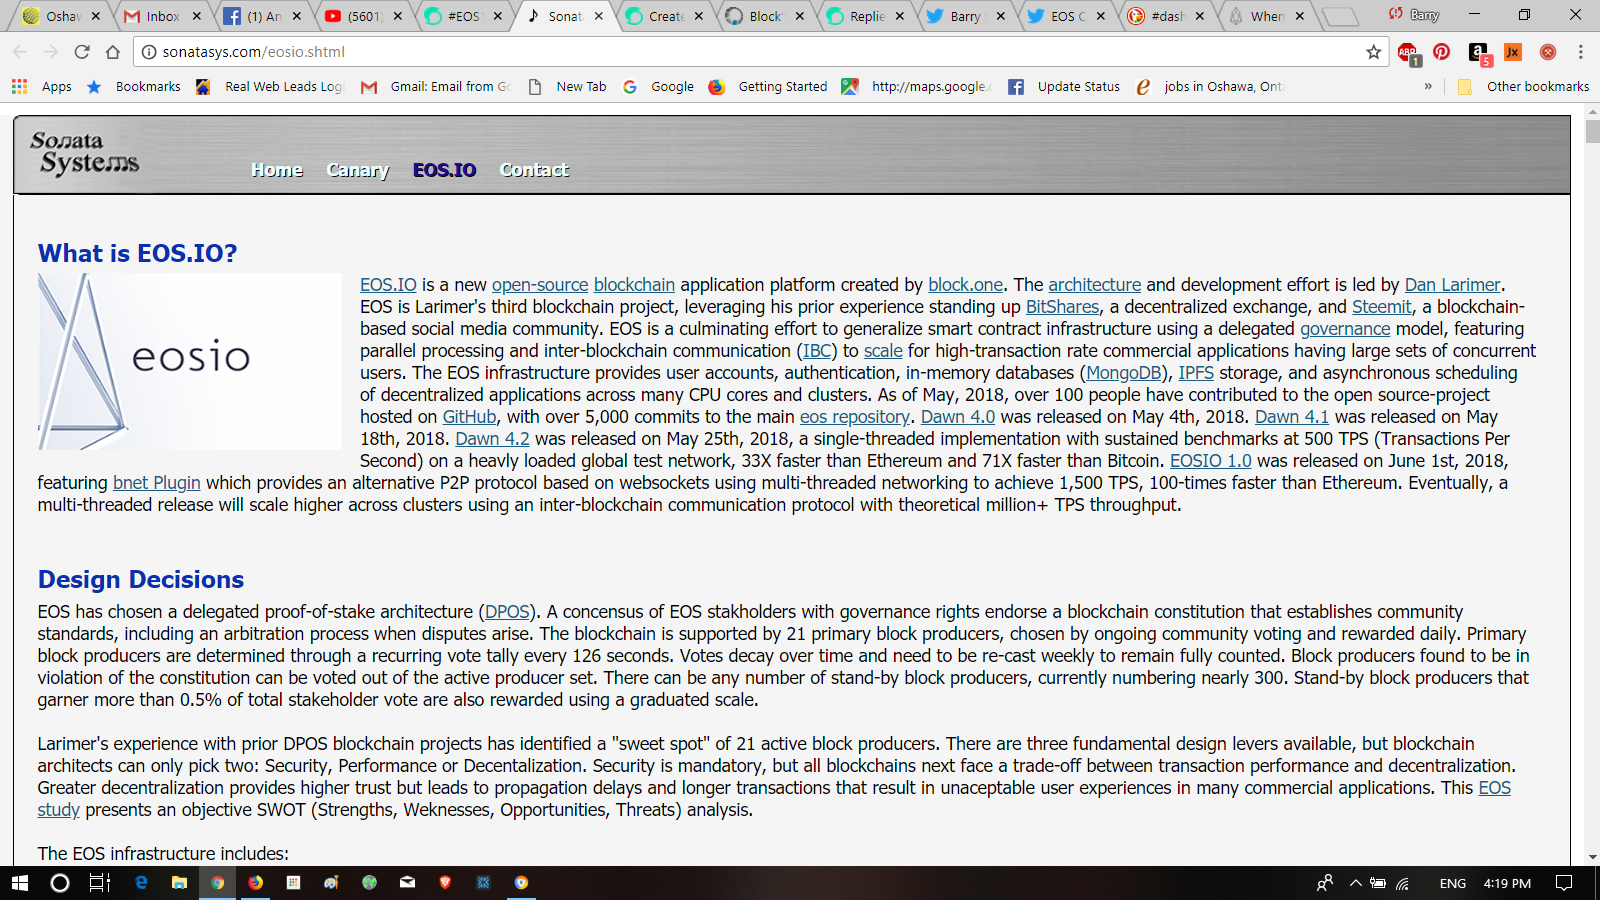This screenshot has height=900, width=1600.
Task: Click the eosio logo image
Action: coord(190,361)
